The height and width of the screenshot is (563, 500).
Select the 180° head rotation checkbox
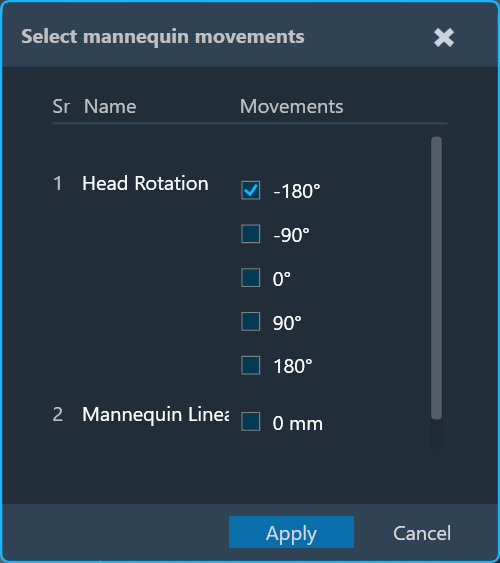pyautogui.click(x=251, y=365)
